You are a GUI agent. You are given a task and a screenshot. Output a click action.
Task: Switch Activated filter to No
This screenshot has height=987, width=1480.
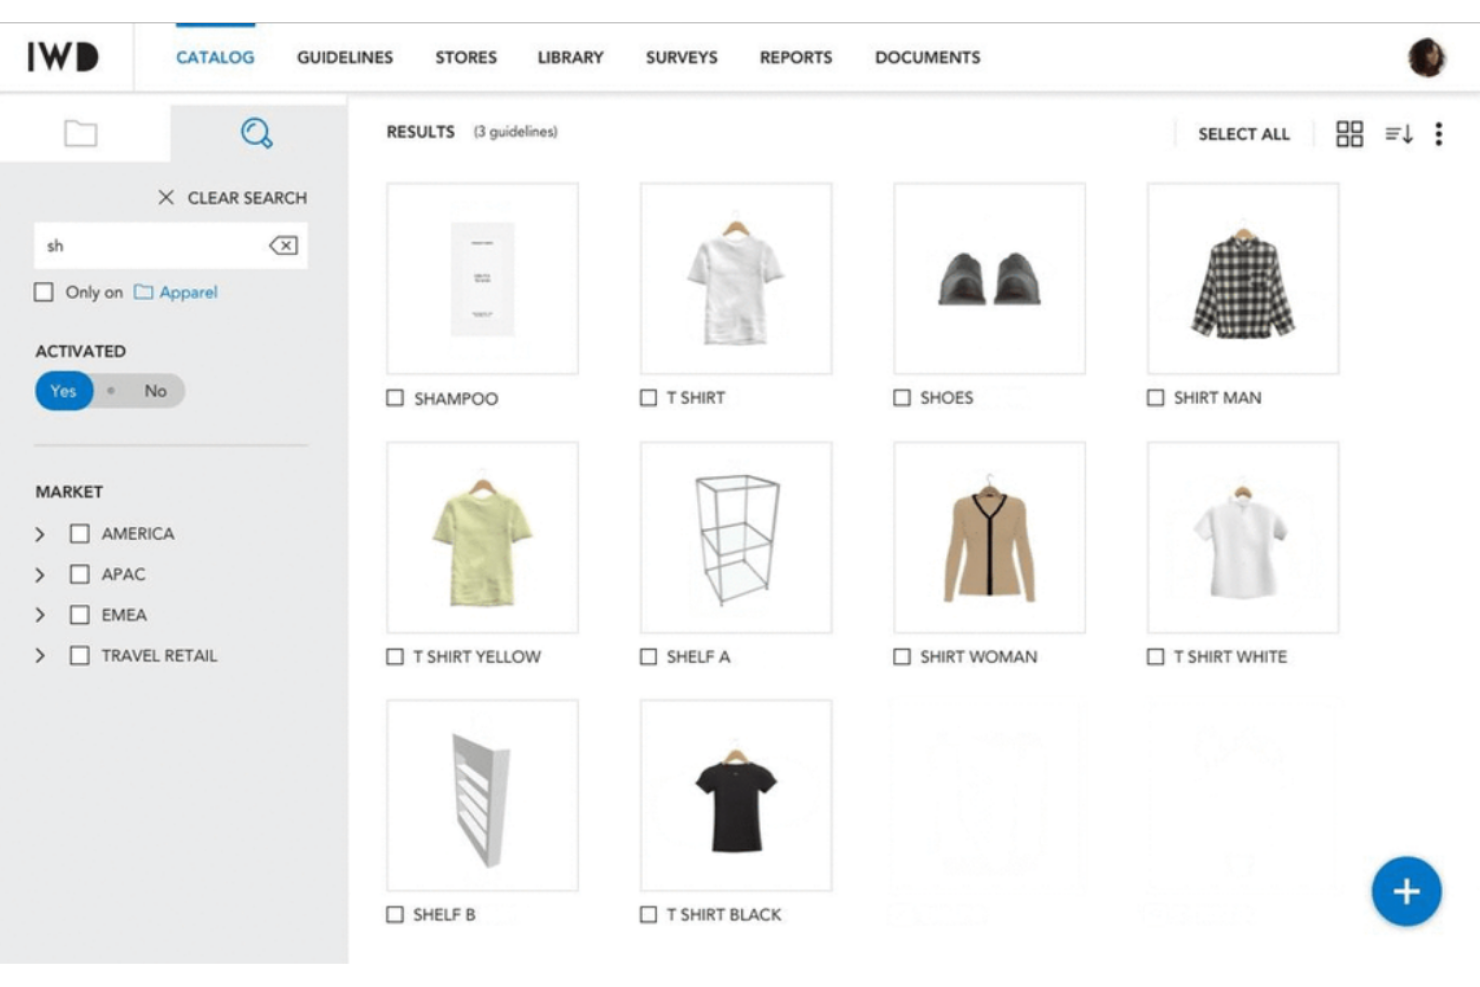click(155, 391)
